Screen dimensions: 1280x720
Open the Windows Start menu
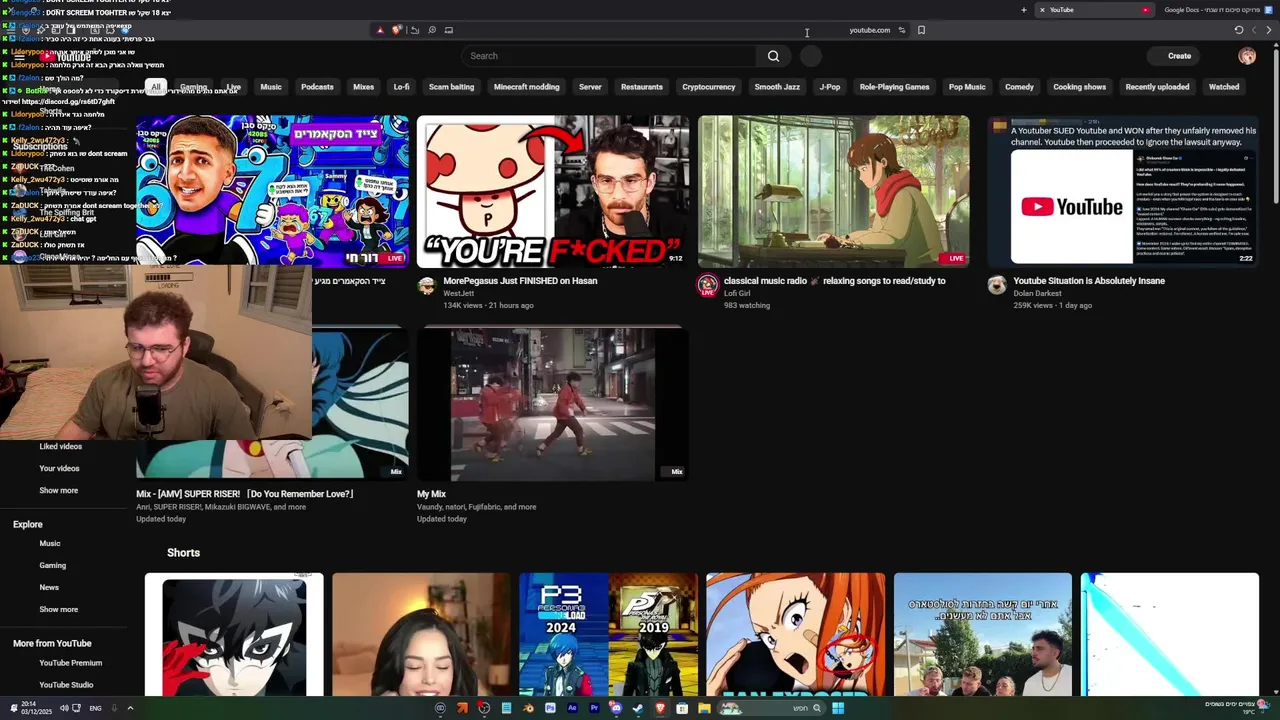coord(838,708)
